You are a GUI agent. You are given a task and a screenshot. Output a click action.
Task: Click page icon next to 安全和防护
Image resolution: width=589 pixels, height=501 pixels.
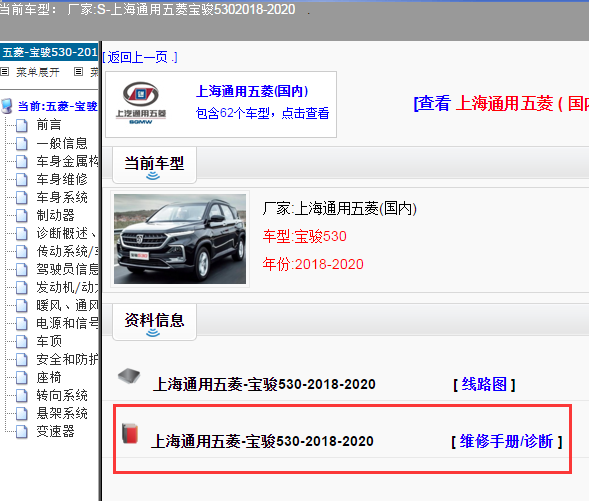point(22,359)
